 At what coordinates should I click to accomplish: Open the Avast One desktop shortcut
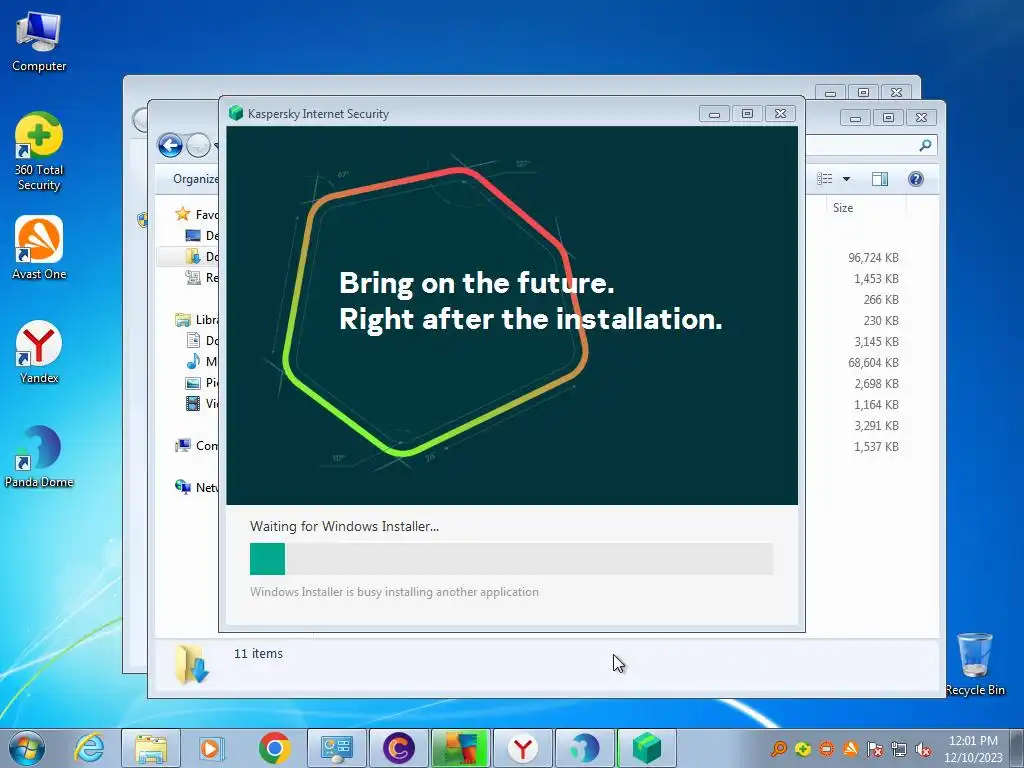[39, 248]
